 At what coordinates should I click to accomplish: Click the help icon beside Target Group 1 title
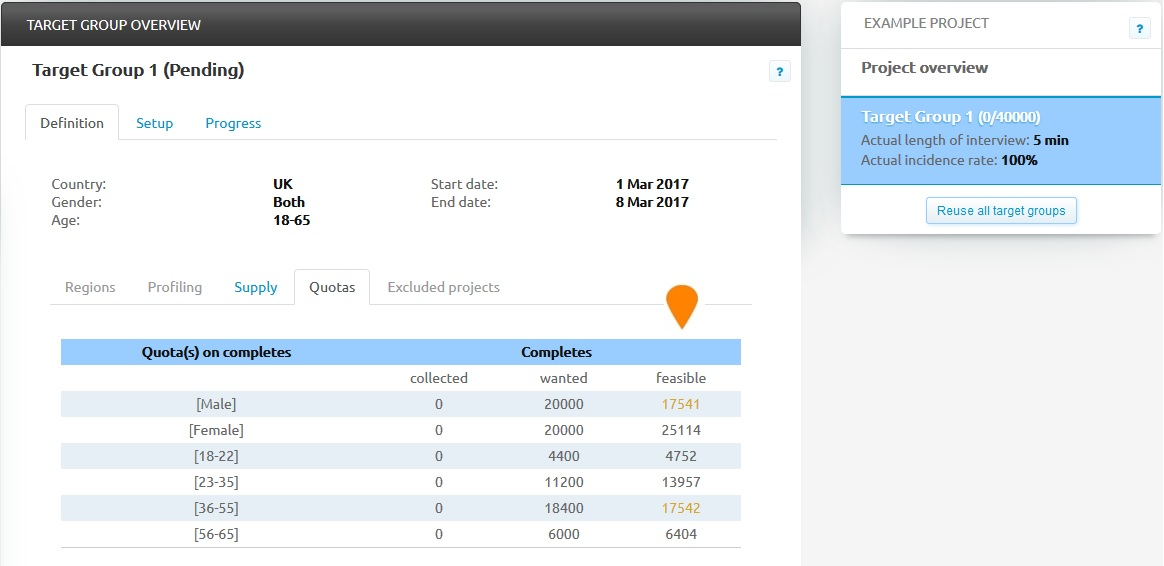tap(779, 71)
